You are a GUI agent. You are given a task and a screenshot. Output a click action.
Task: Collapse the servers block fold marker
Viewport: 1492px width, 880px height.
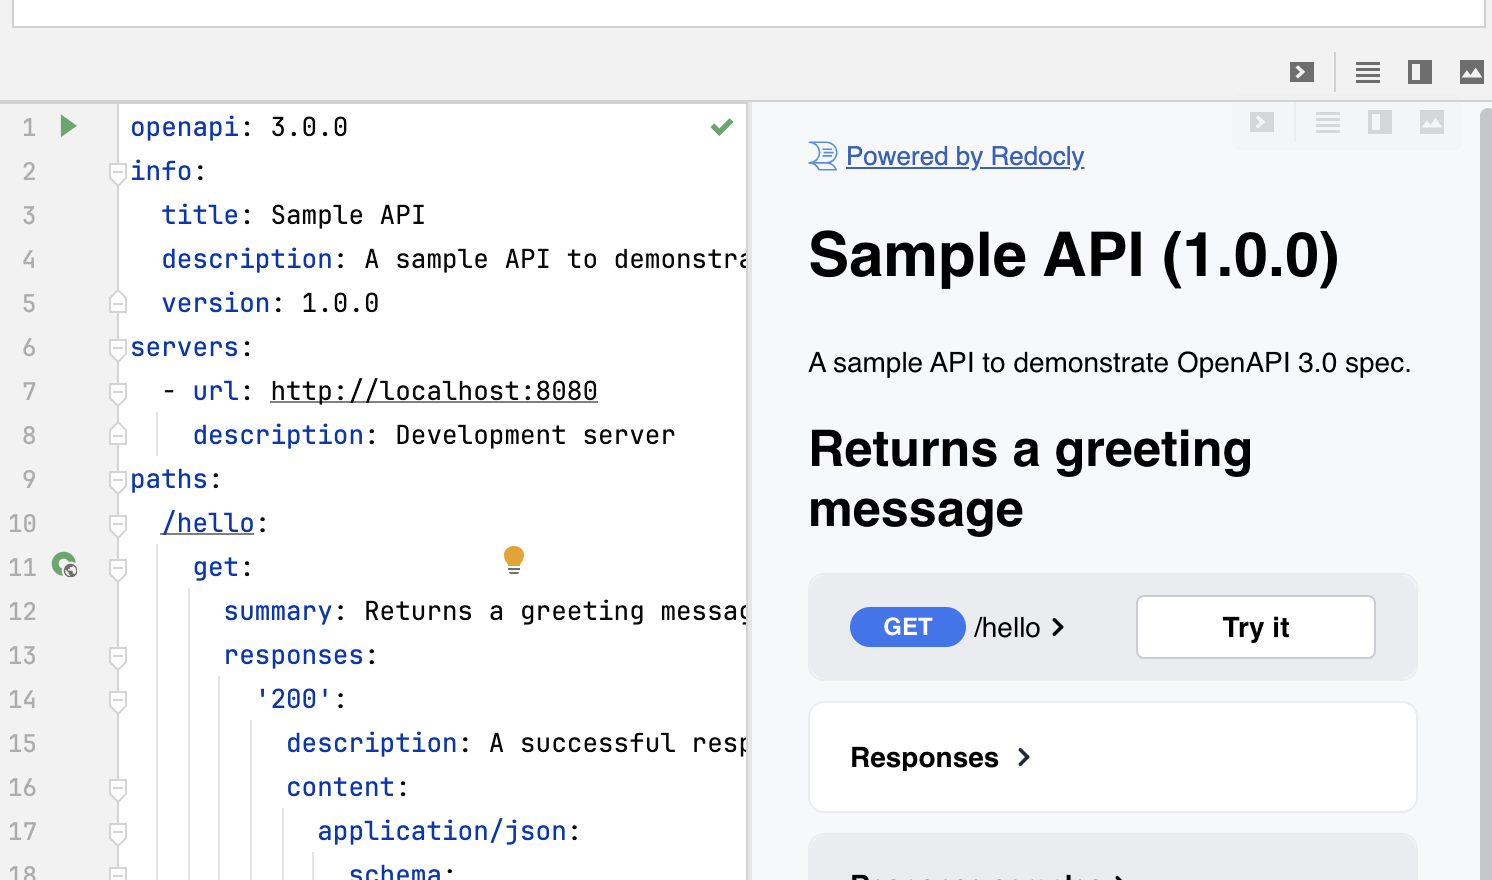click(x=118, y=348)
